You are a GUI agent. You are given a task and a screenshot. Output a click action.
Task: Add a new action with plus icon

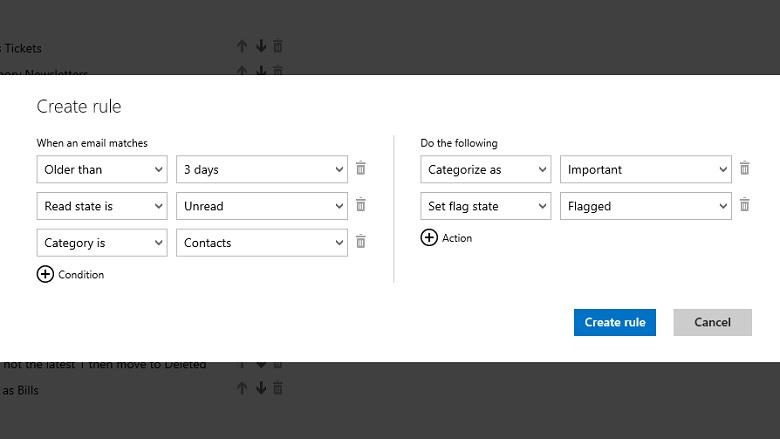coord(429,238)
